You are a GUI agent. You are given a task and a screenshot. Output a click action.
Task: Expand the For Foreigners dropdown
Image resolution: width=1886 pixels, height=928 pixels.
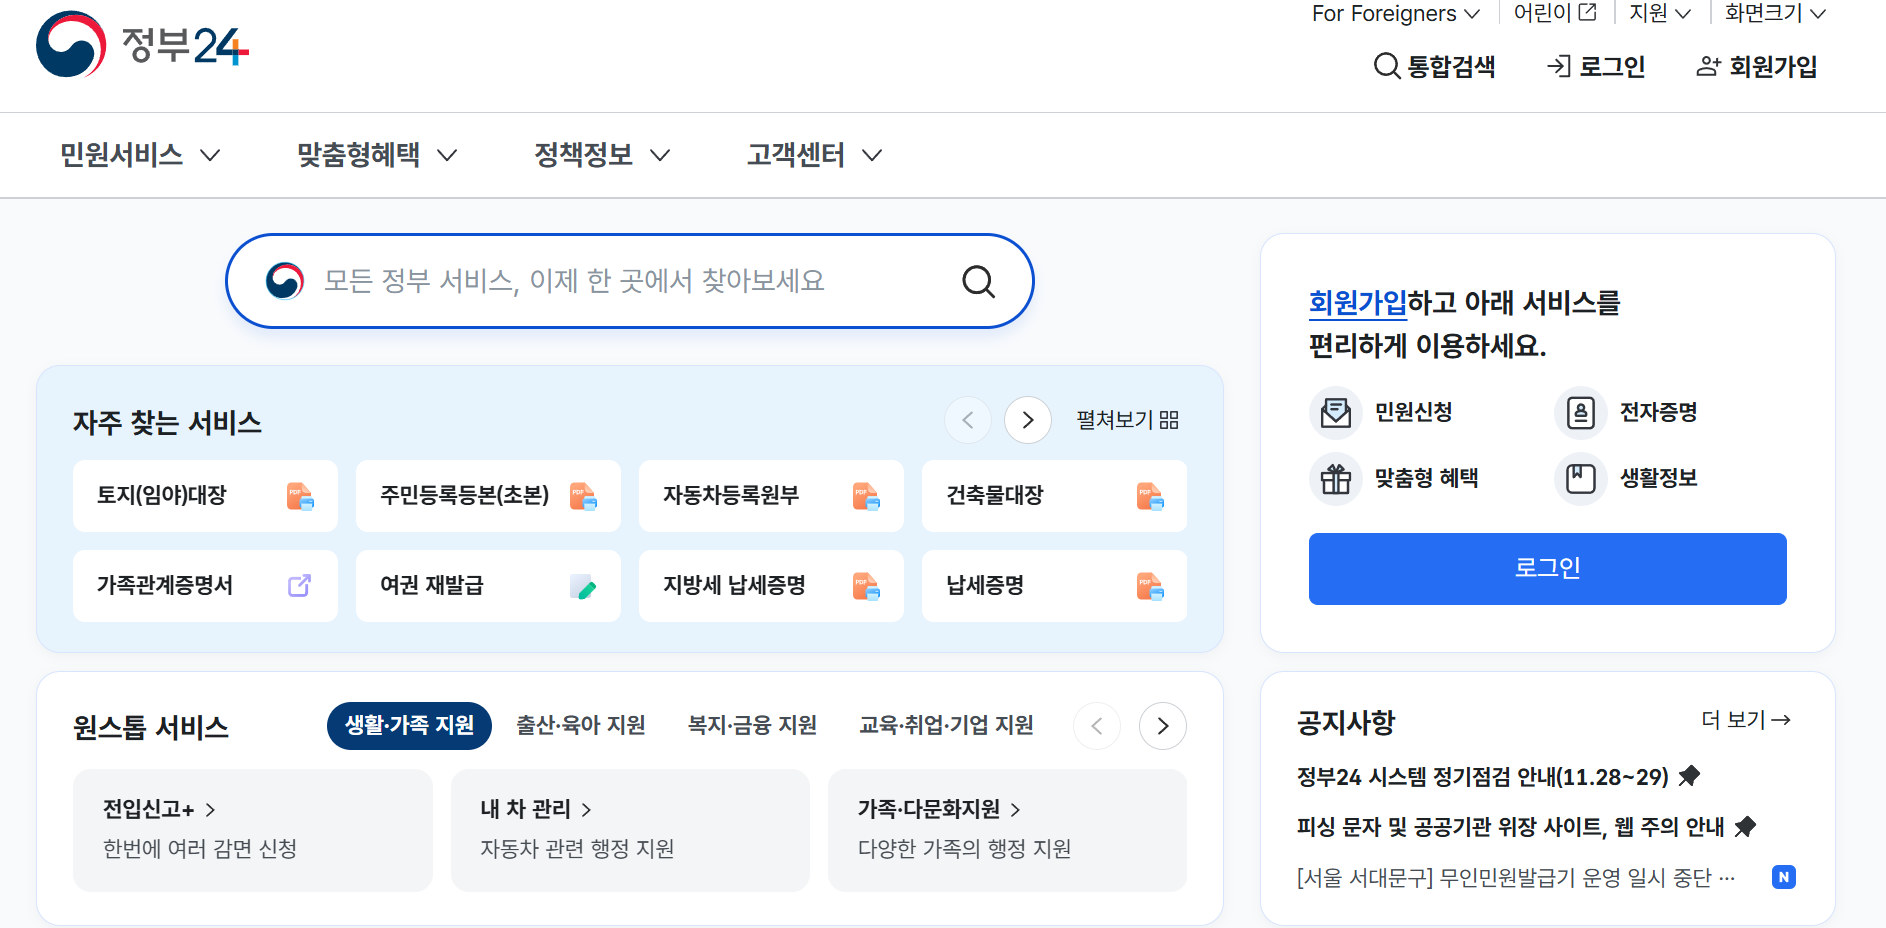coord(1395,14)
